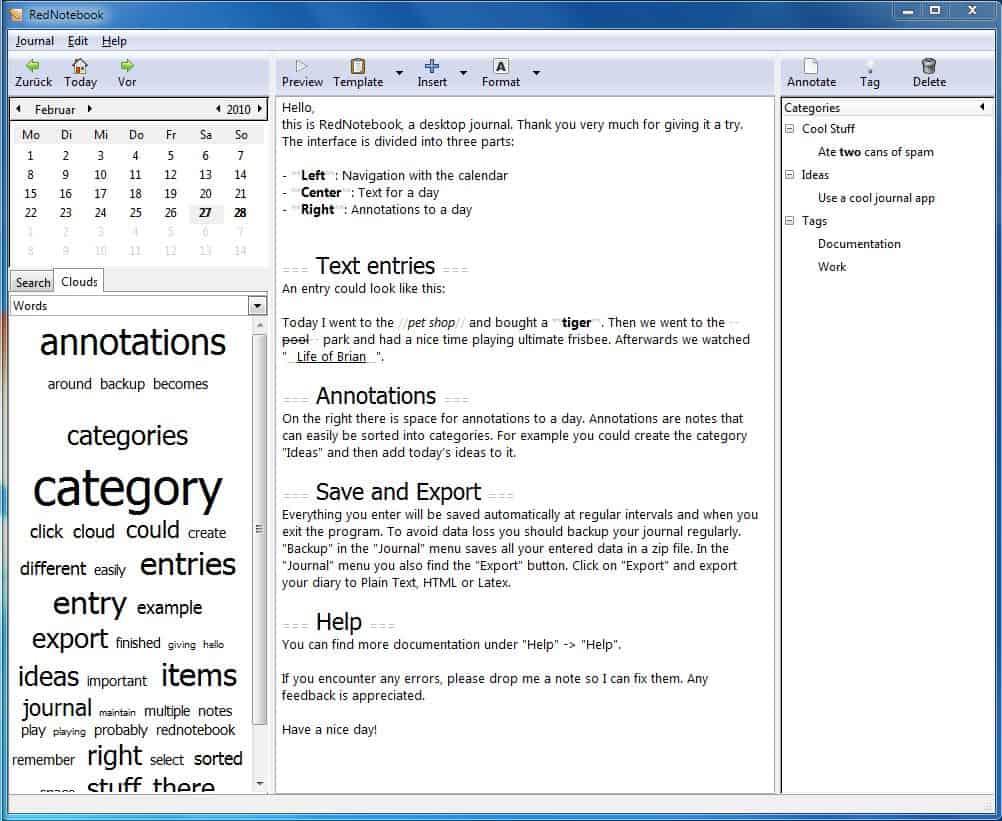Open the Journal menu
This screenshot has height=821, width=1002.
coord(35,41)
